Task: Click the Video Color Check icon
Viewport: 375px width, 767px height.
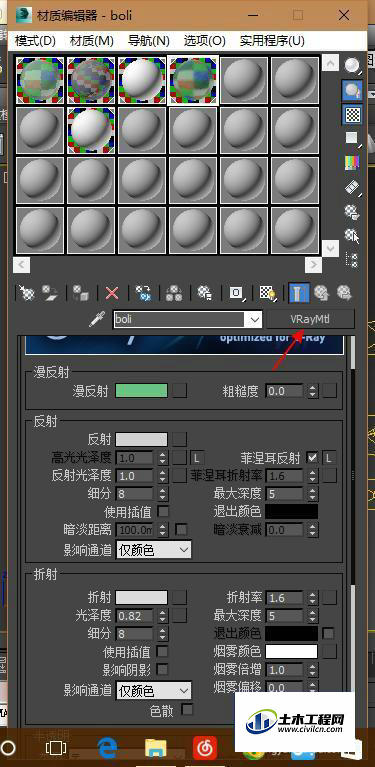Action: (x=352, y=162)
